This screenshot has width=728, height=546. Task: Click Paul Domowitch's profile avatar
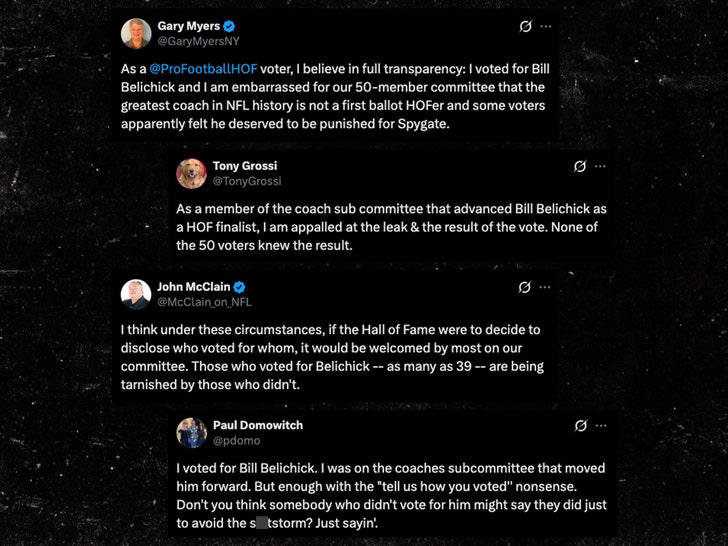[x=192, y=433]
